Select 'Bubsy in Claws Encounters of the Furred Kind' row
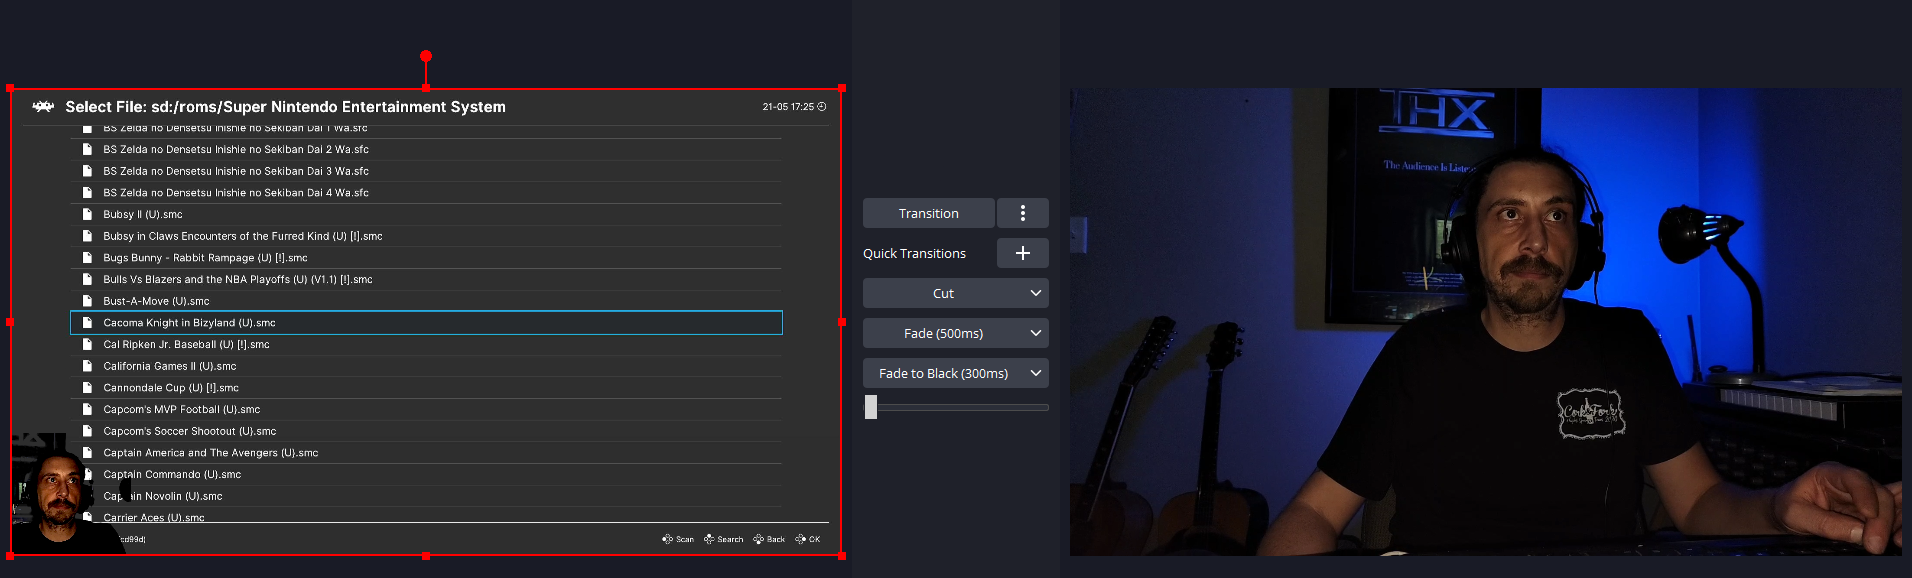The image size is (1912, 578). pos(426,236)
